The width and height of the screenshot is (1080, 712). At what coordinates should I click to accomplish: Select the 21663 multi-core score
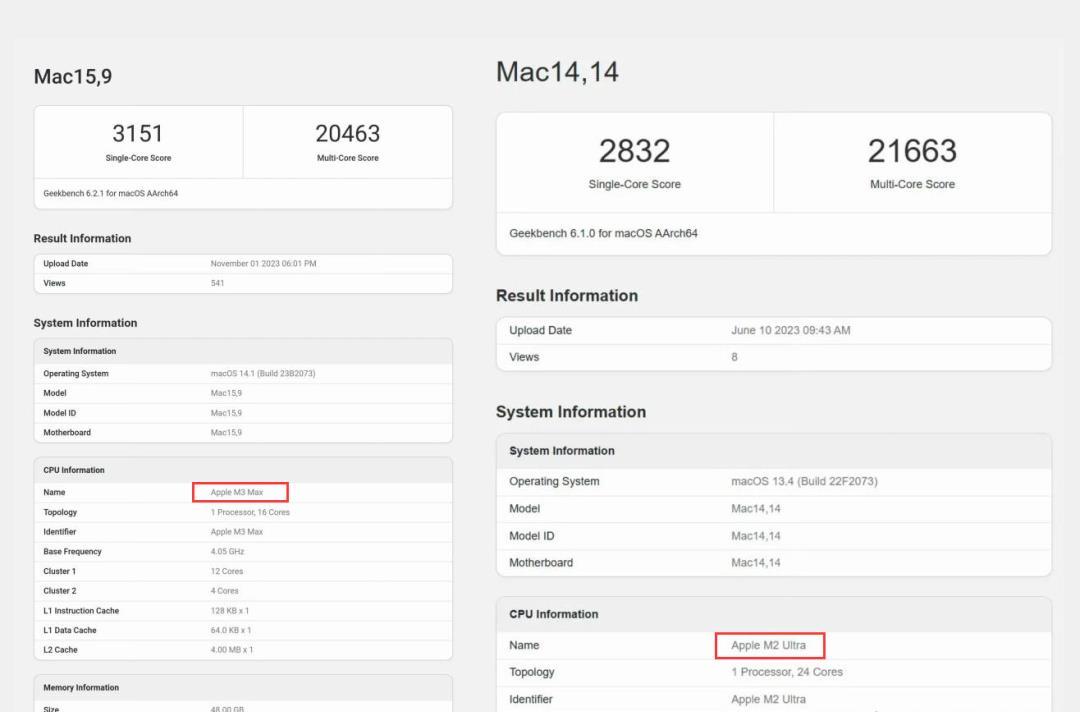click(x=912, y=151)
